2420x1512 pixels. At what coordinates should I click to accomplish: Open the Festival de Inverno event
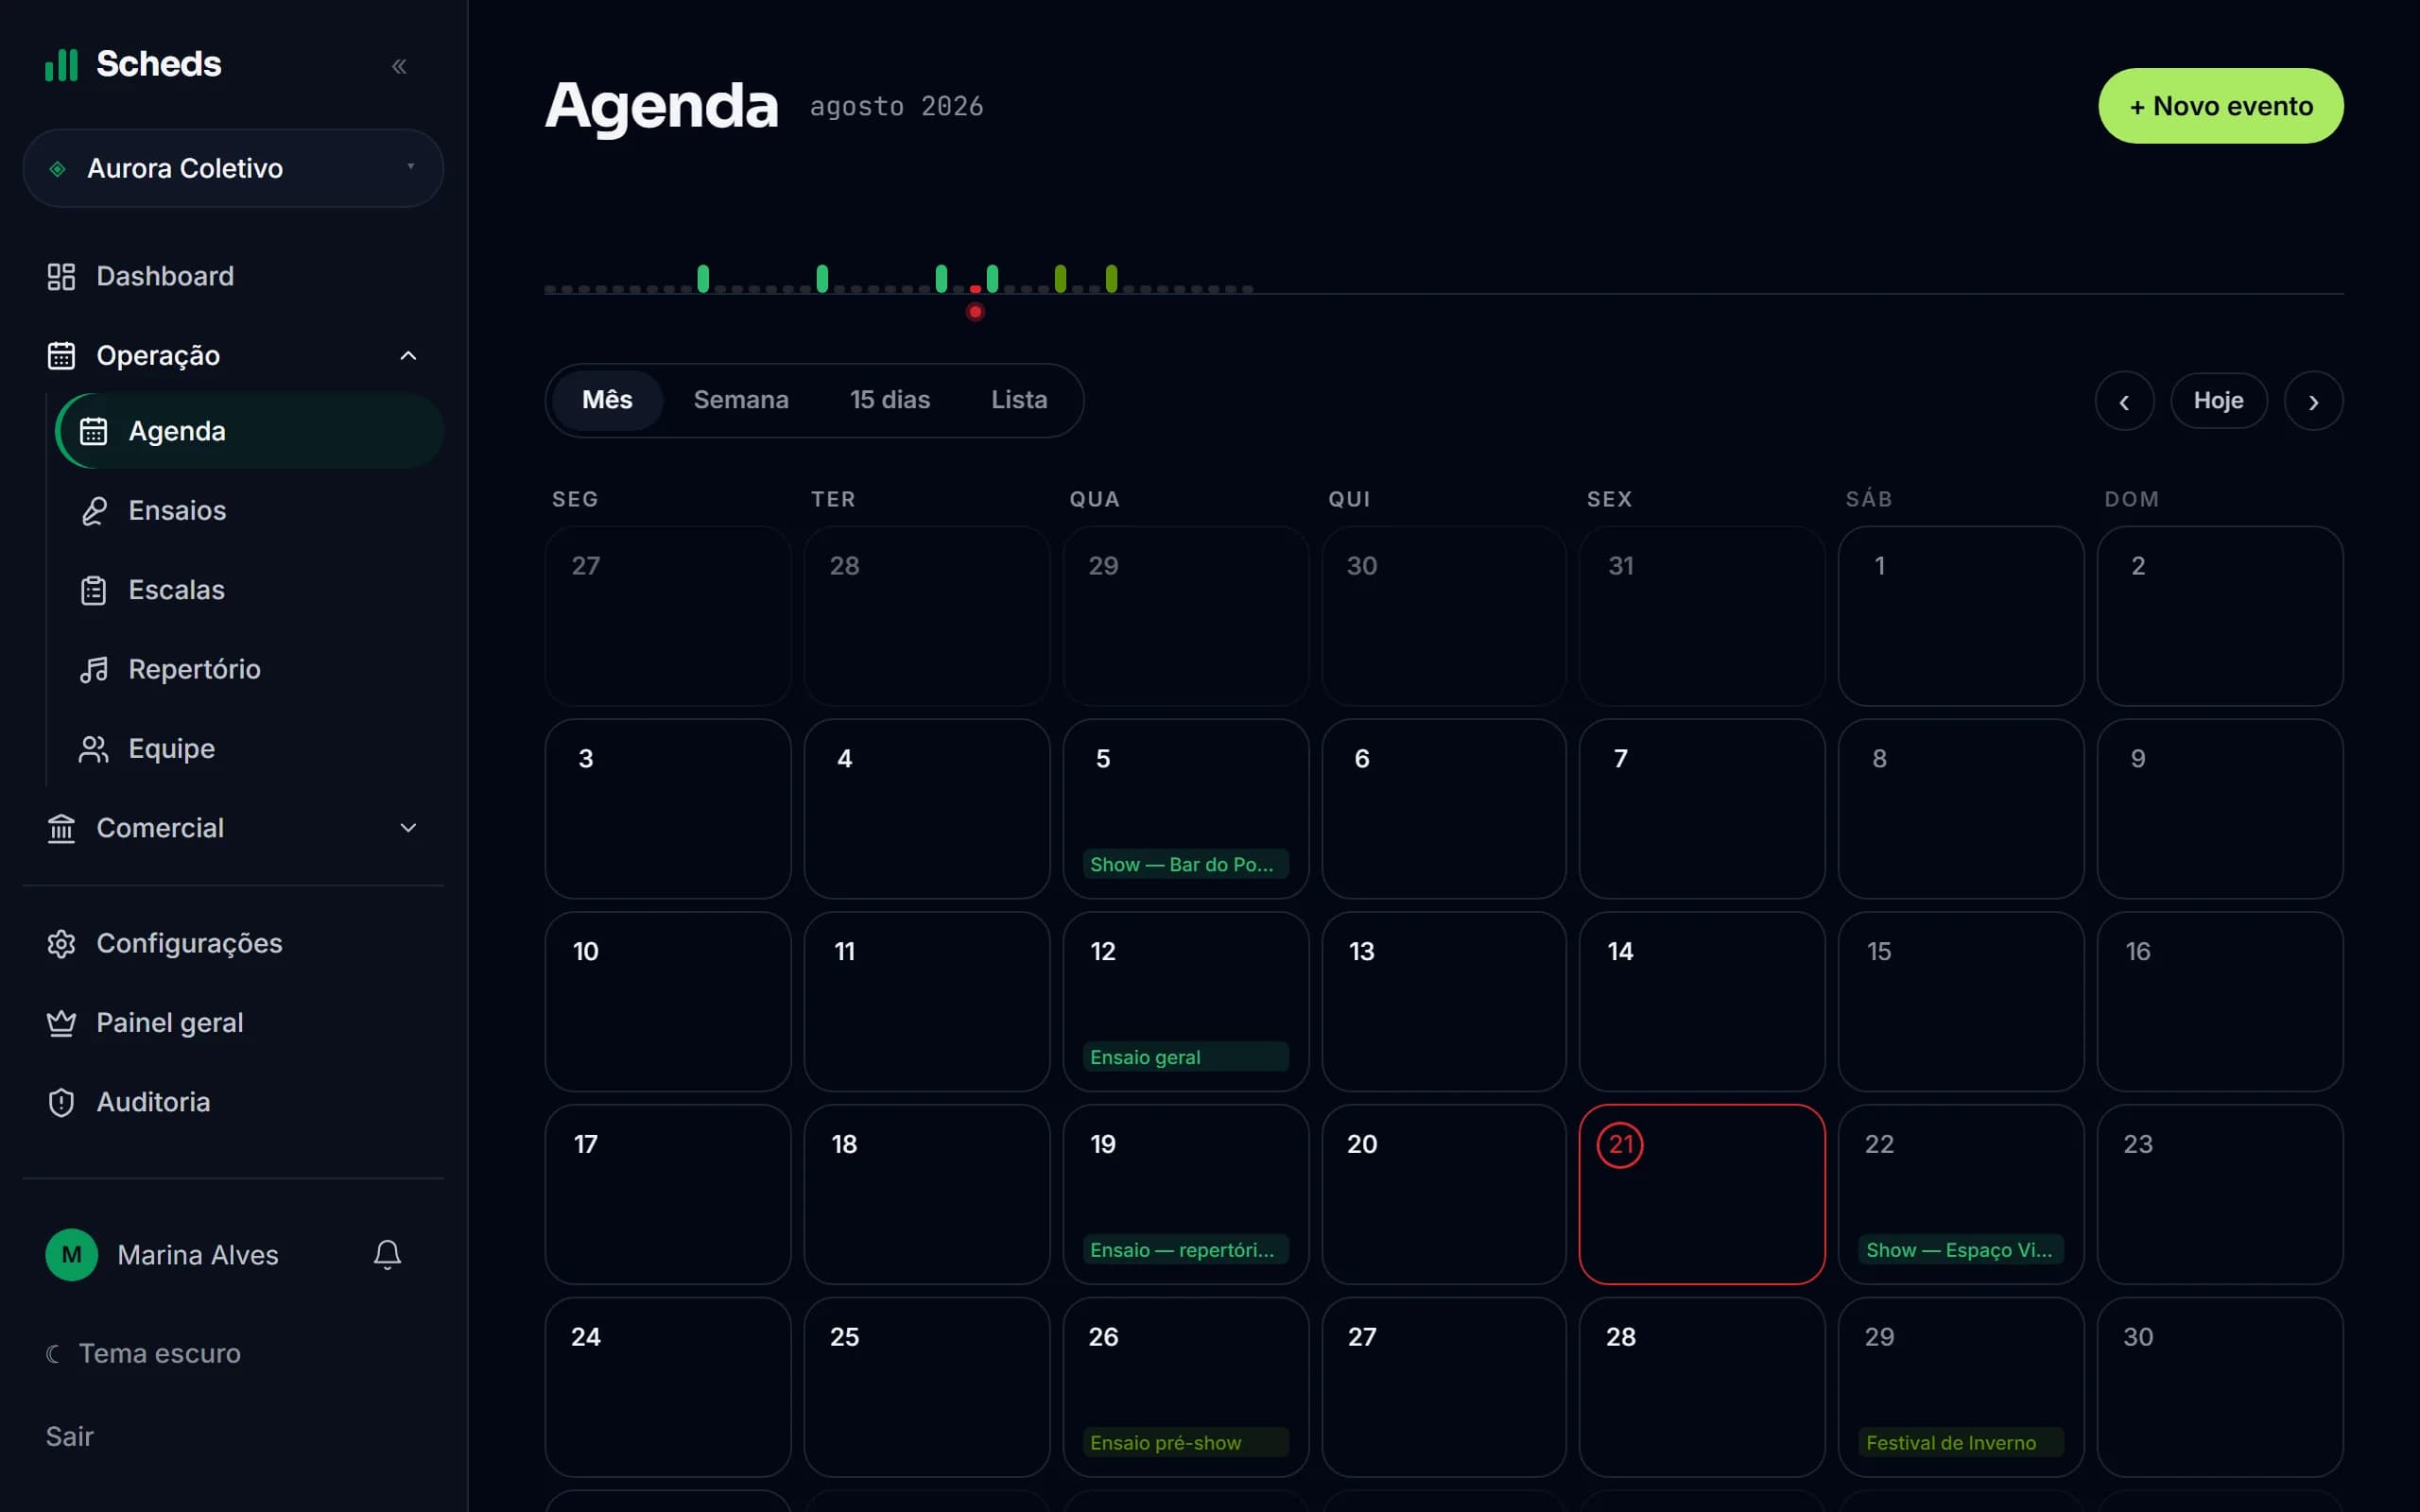(1960, 1443)
